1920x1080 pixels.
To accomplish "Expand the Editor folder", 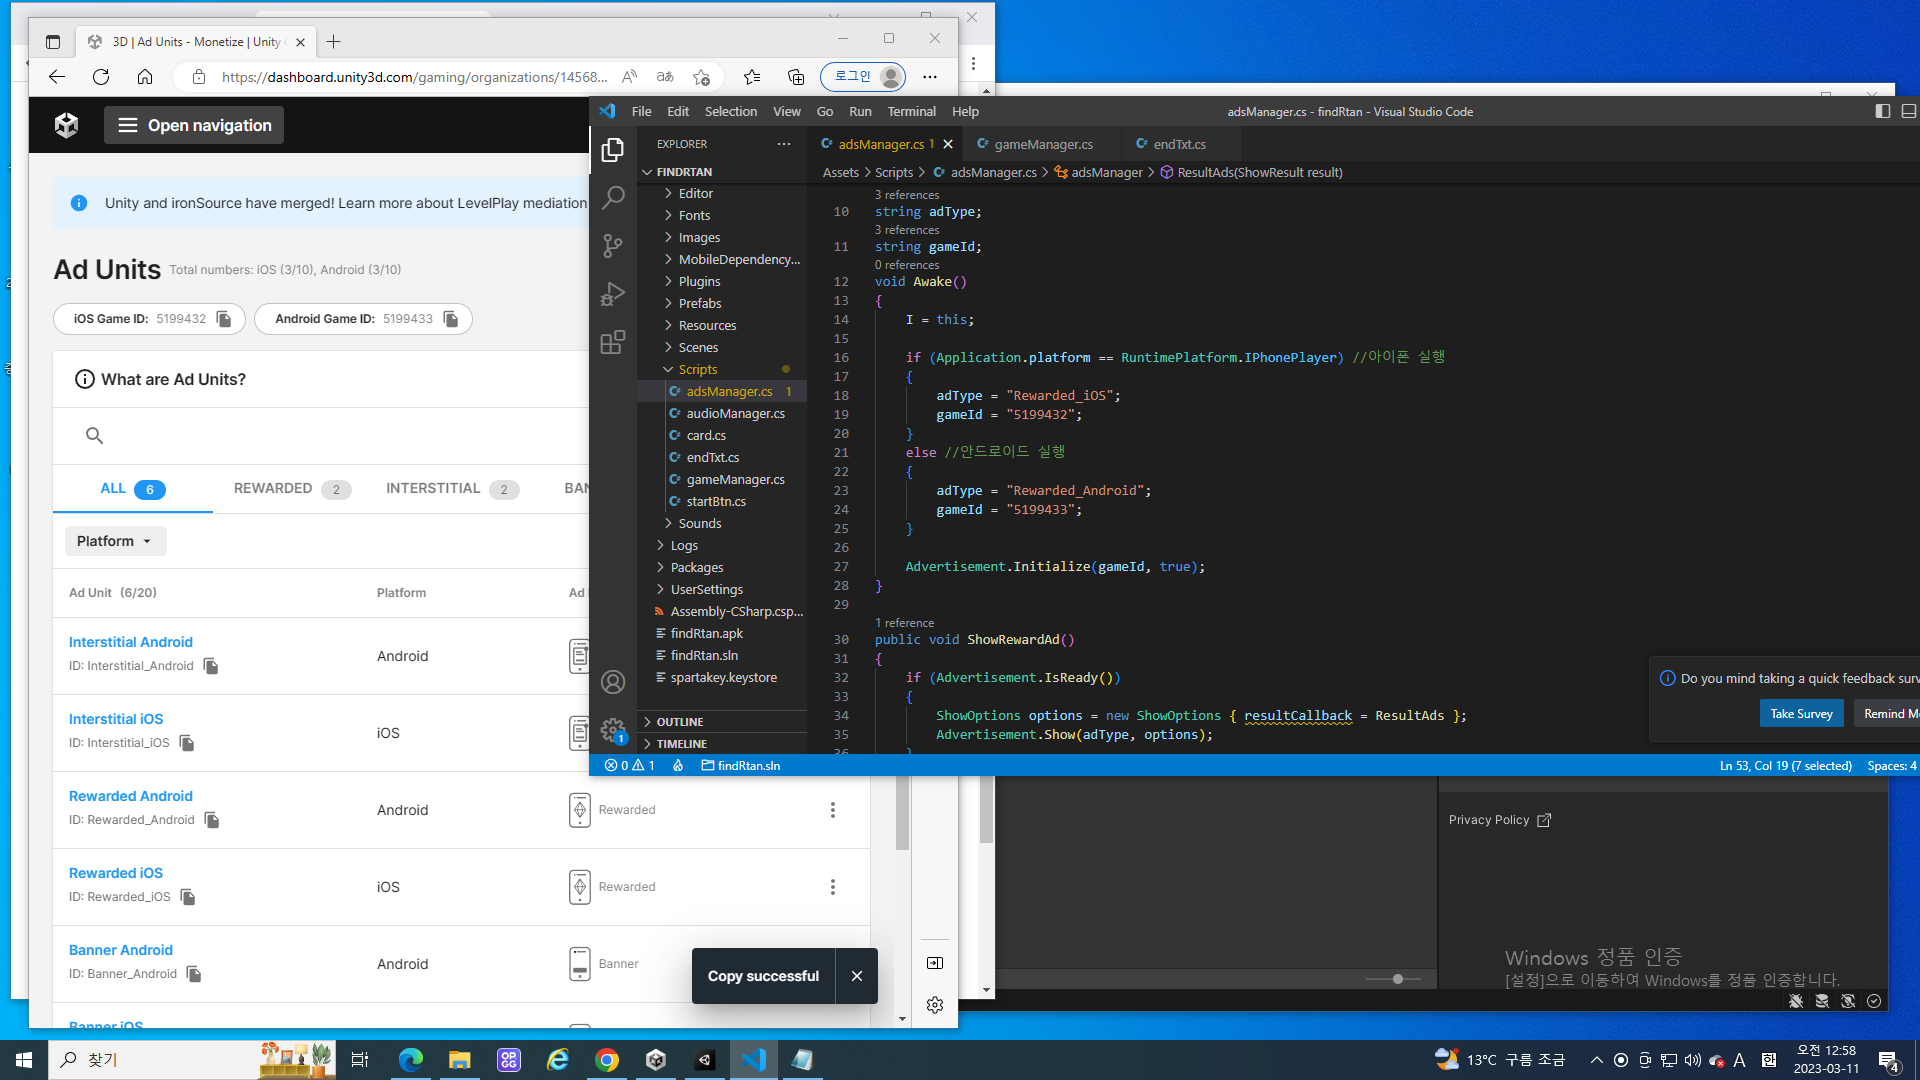I will pos(696,194).
